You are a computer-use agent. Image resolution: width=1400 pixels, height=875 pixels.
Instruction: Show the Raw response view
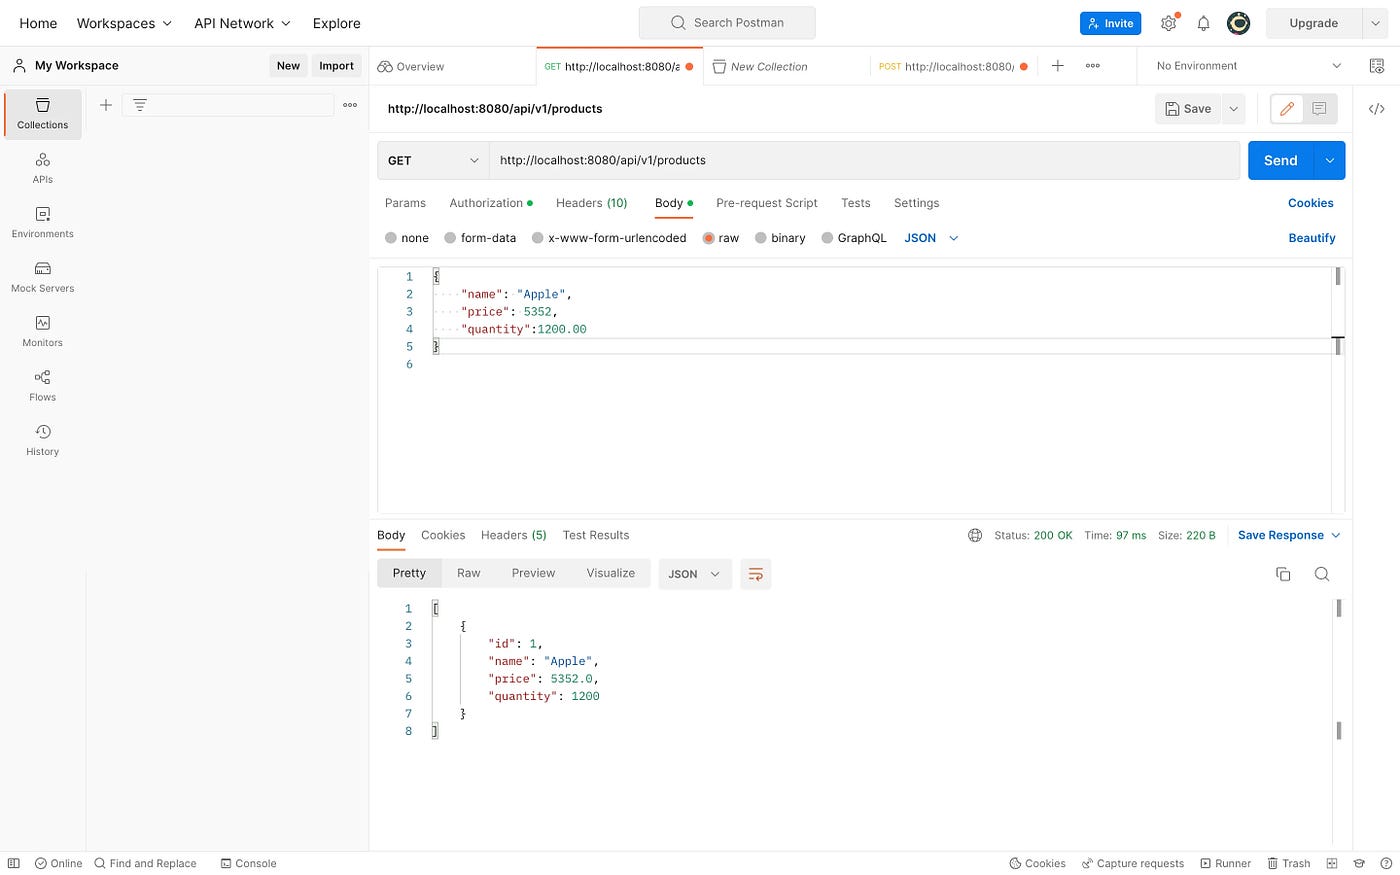469,573
